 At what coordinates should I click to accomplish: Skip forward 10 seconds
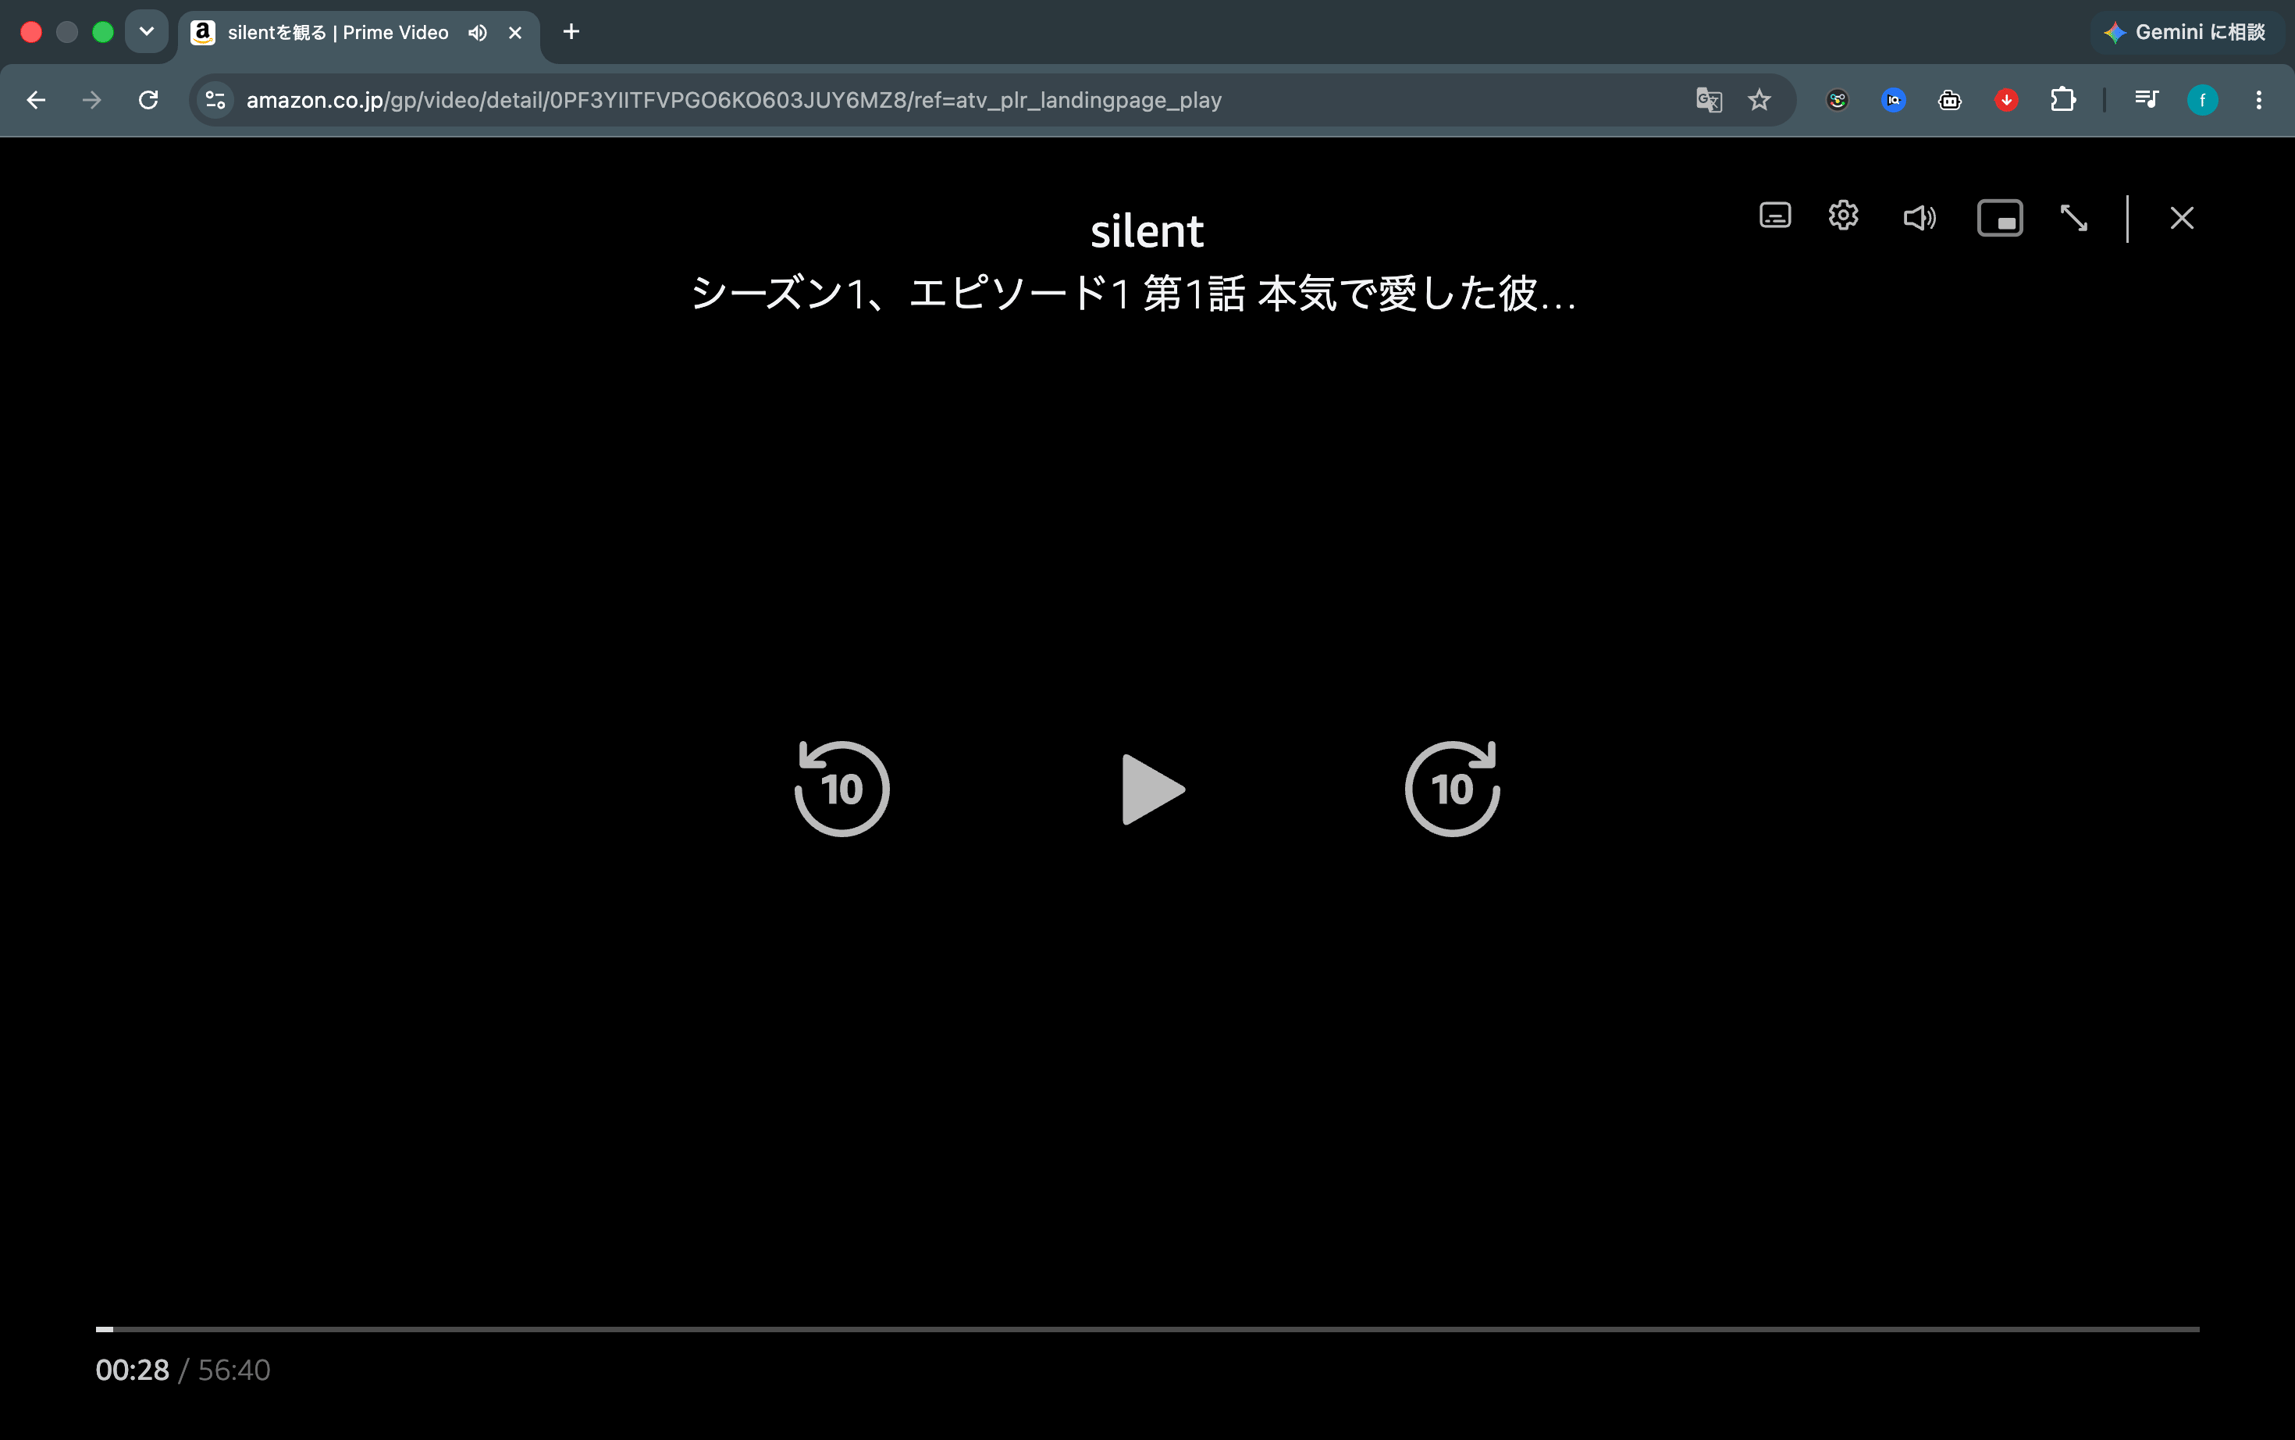(x=1452, y=788)
